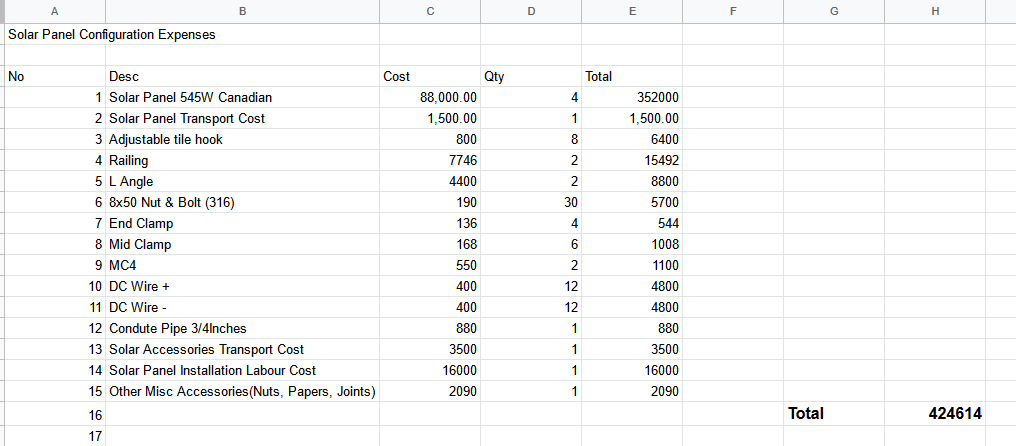
Task: Select the 'Desc' header cell
Action: point(242,76)
